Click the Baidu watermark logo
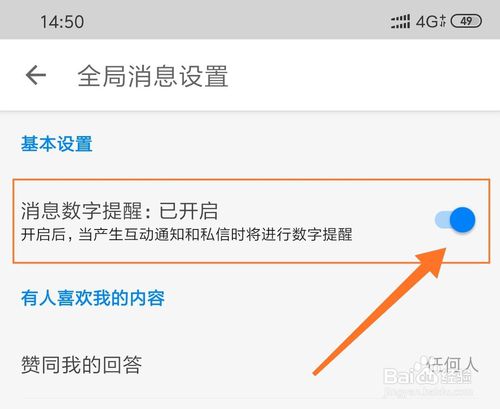Image resolution: width=500 pixels, height=409 pixels. (427, 377)
